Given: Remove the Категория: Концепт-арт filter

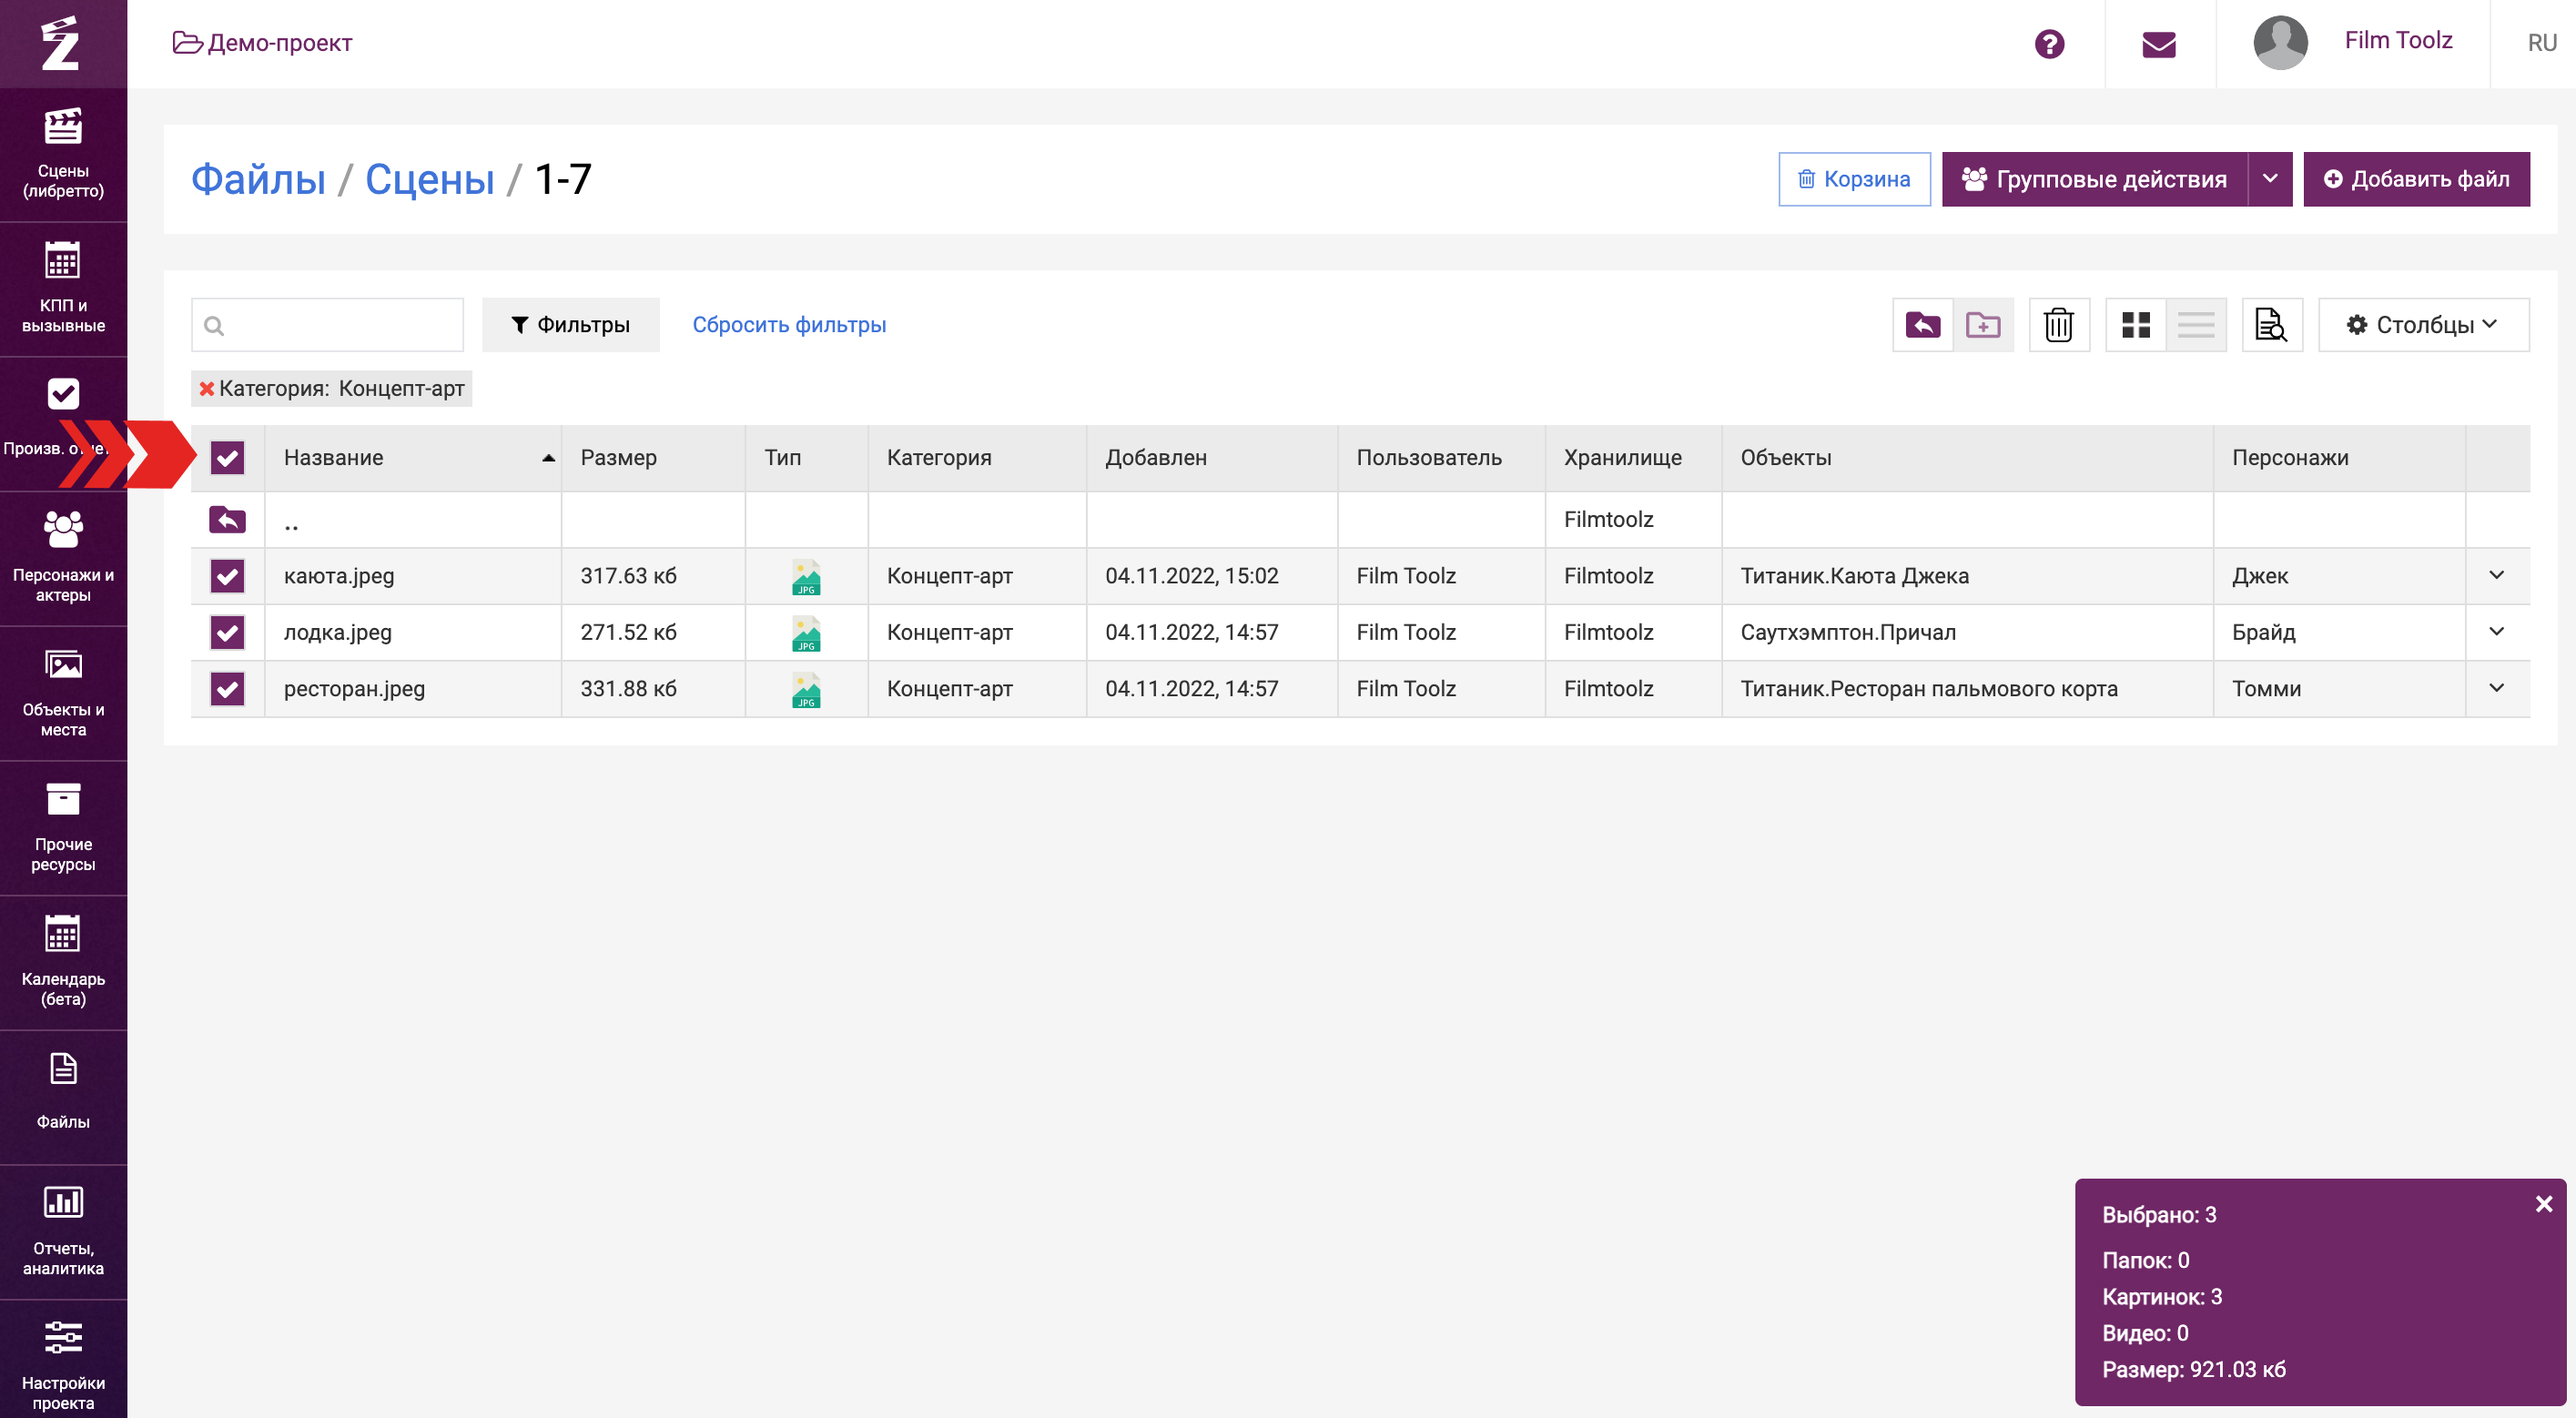Looking at the screenshot, I should [x=207, y=389].
